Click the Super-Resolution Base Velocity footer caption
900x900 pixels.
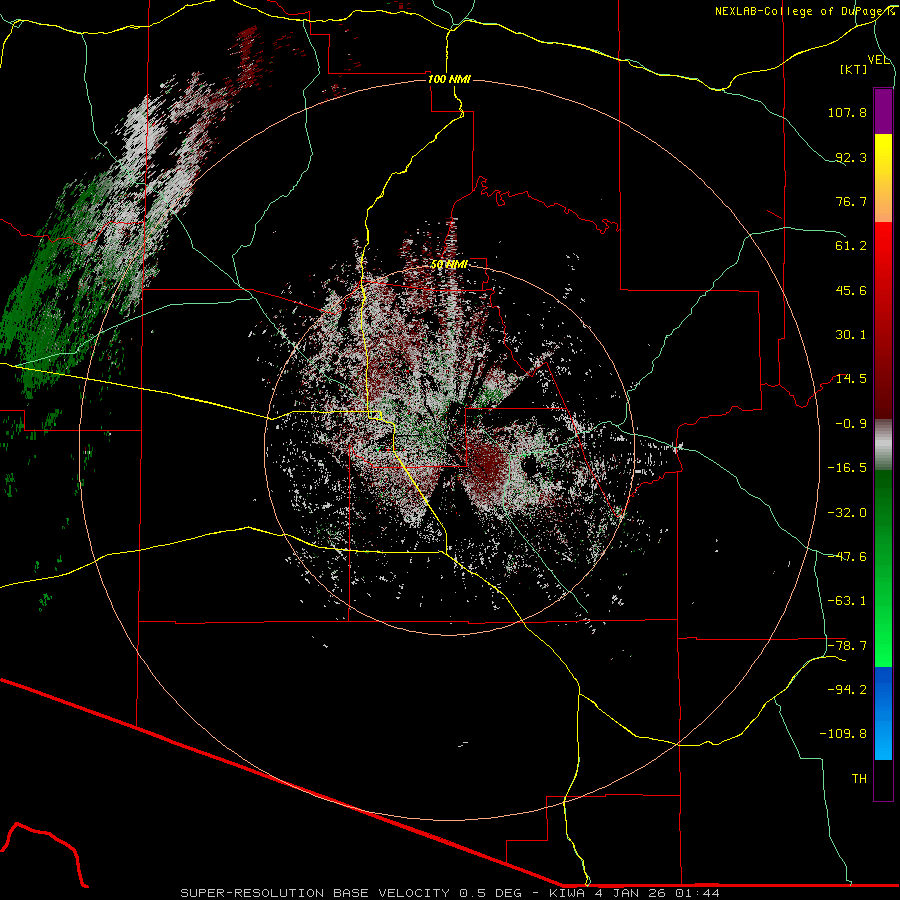pyautogui.click(x=449, y=893)
